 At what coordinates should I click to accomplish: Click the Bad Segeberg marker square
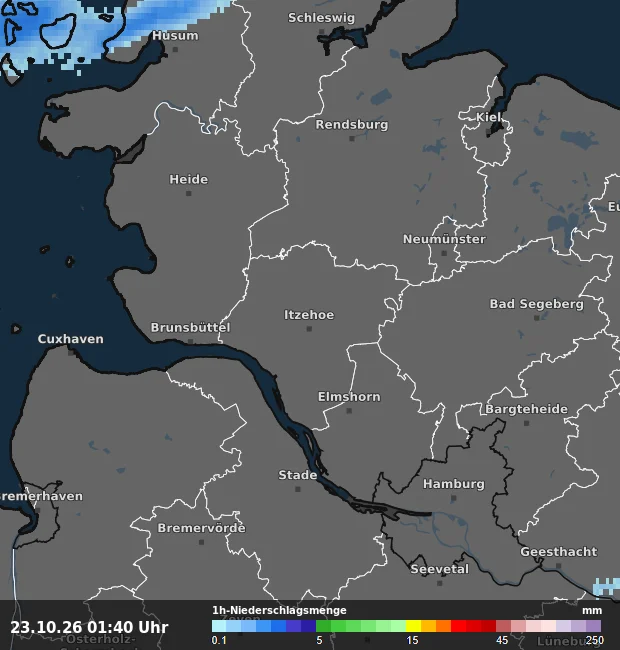(x=537, y=318)
